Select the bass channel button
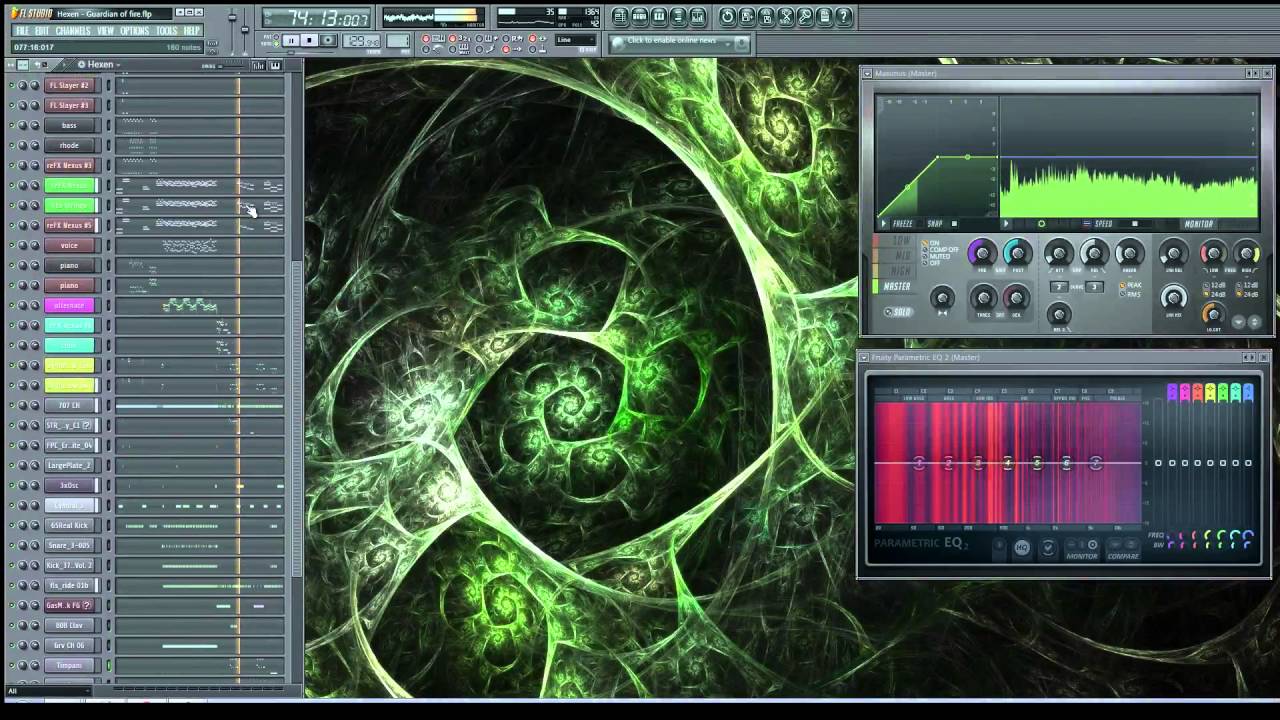This screenshot has height=720, width=1280. (x=69, y=125)
